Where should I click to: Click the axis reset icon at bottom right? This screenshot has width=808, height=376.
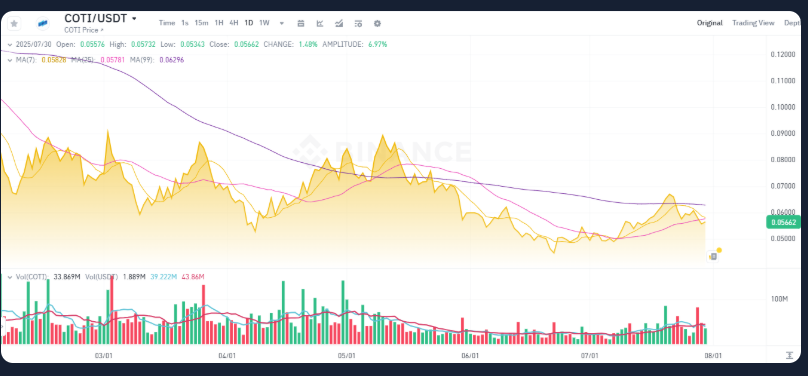(x=789, y=355)
